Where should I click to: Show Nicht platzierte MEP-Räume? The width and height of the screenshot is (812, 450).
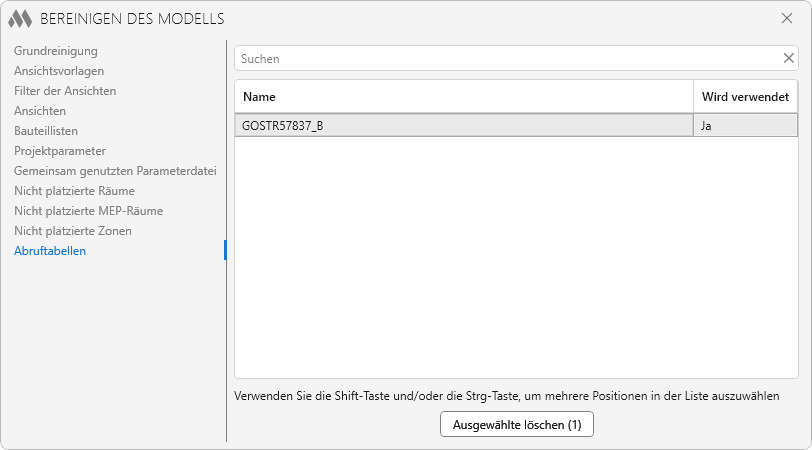(88, 211)
